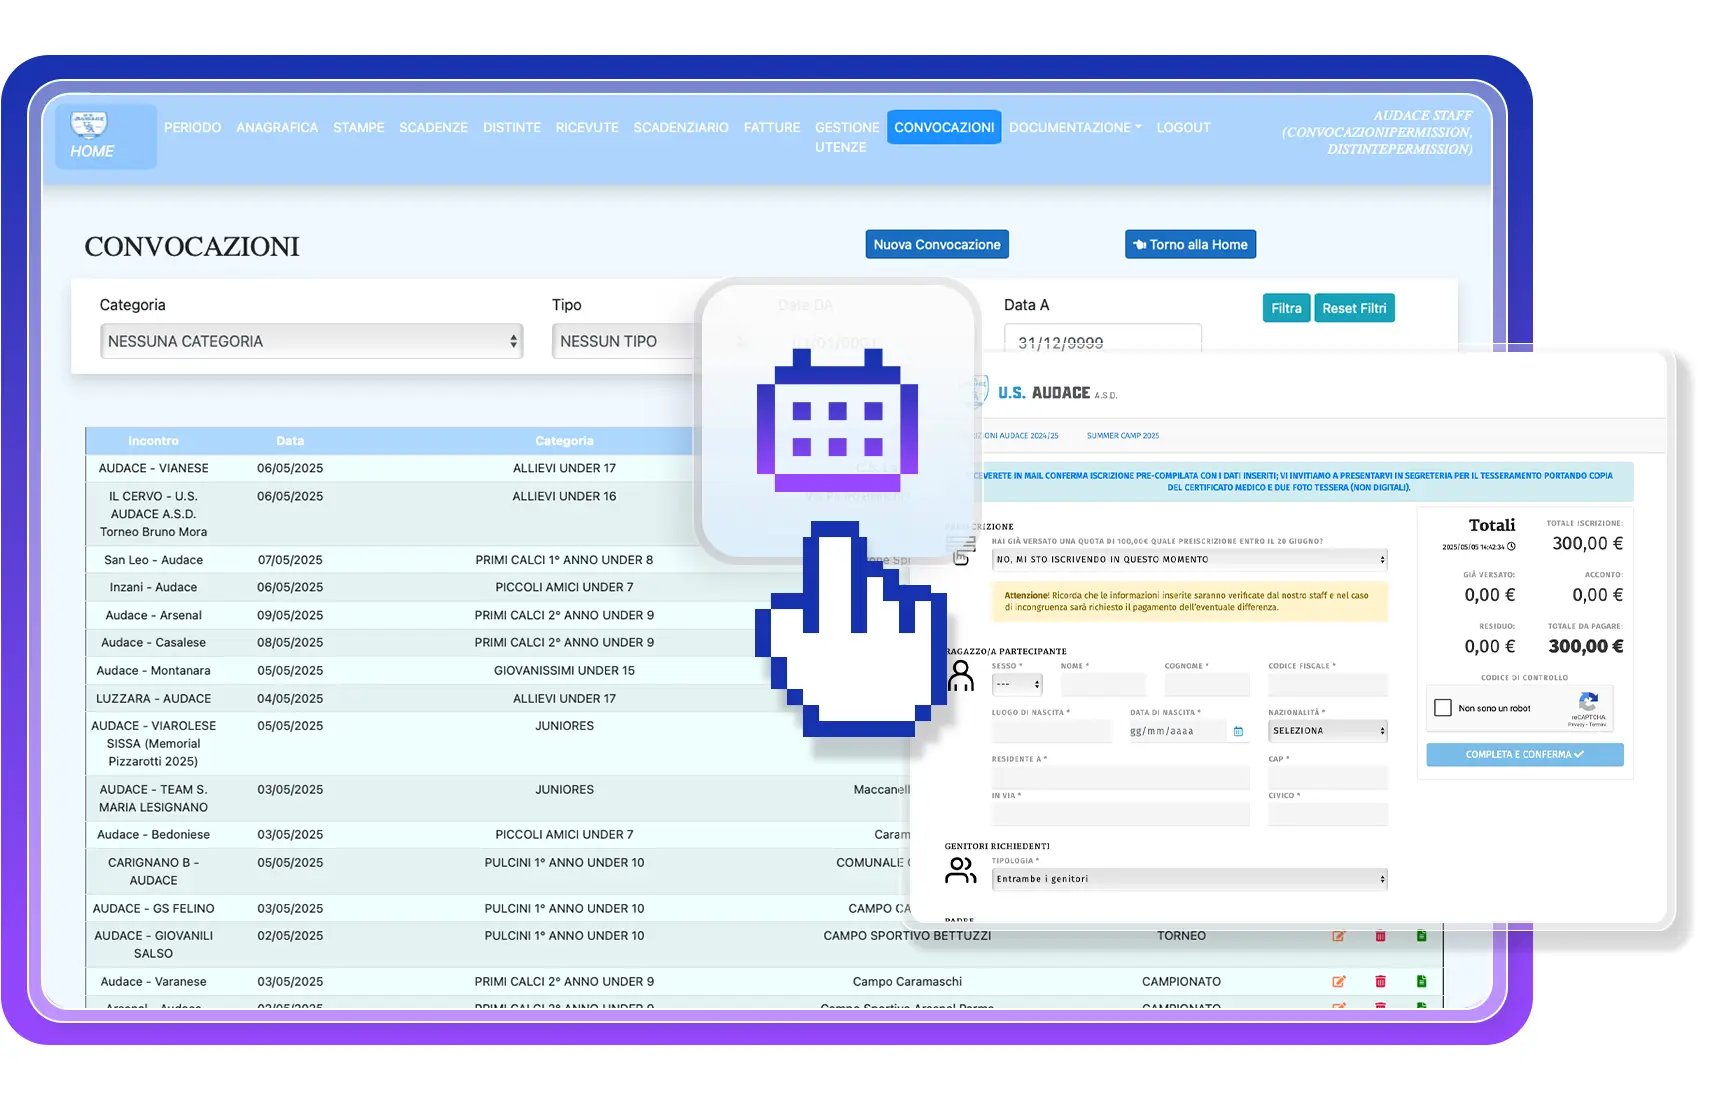Click the Data A date field
The width and height of the screenshot is (1720, 1102).
1102,339
